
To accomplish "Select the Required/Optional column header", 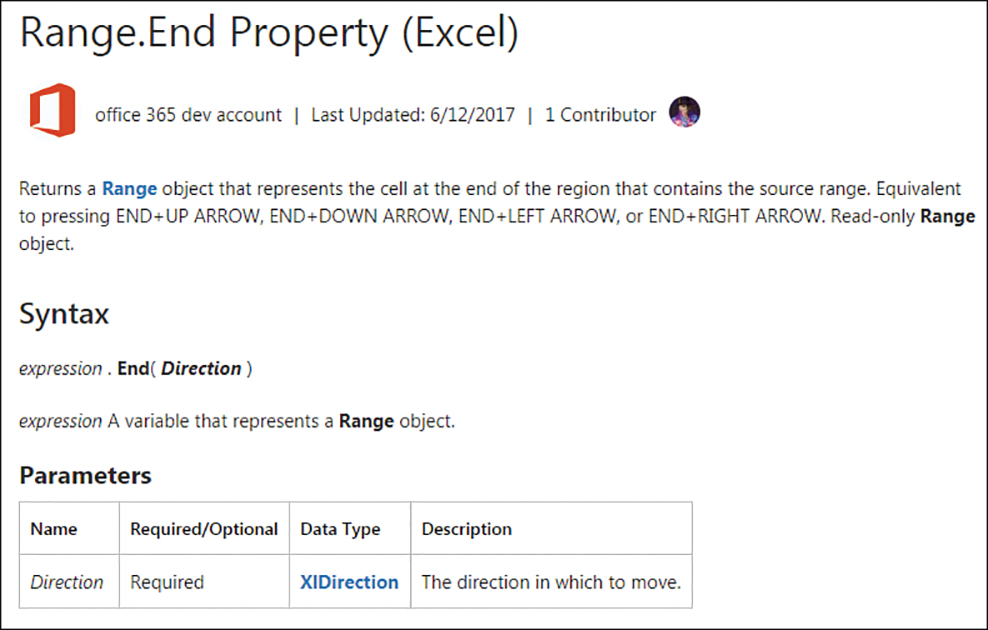I will [x=204, y=529].
